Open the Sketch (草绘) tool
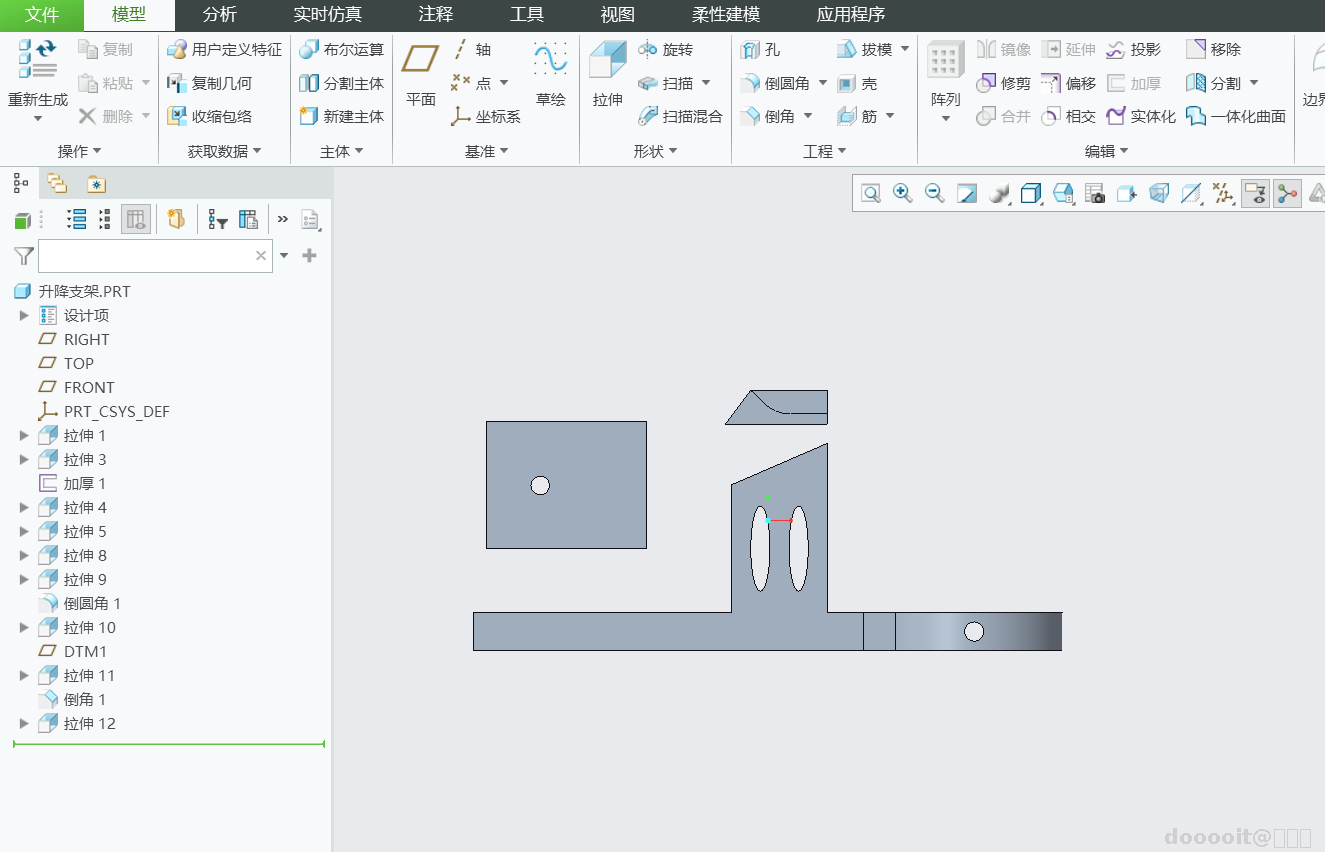This screenshot has height=852, width=1325. [x=550, y=73]
